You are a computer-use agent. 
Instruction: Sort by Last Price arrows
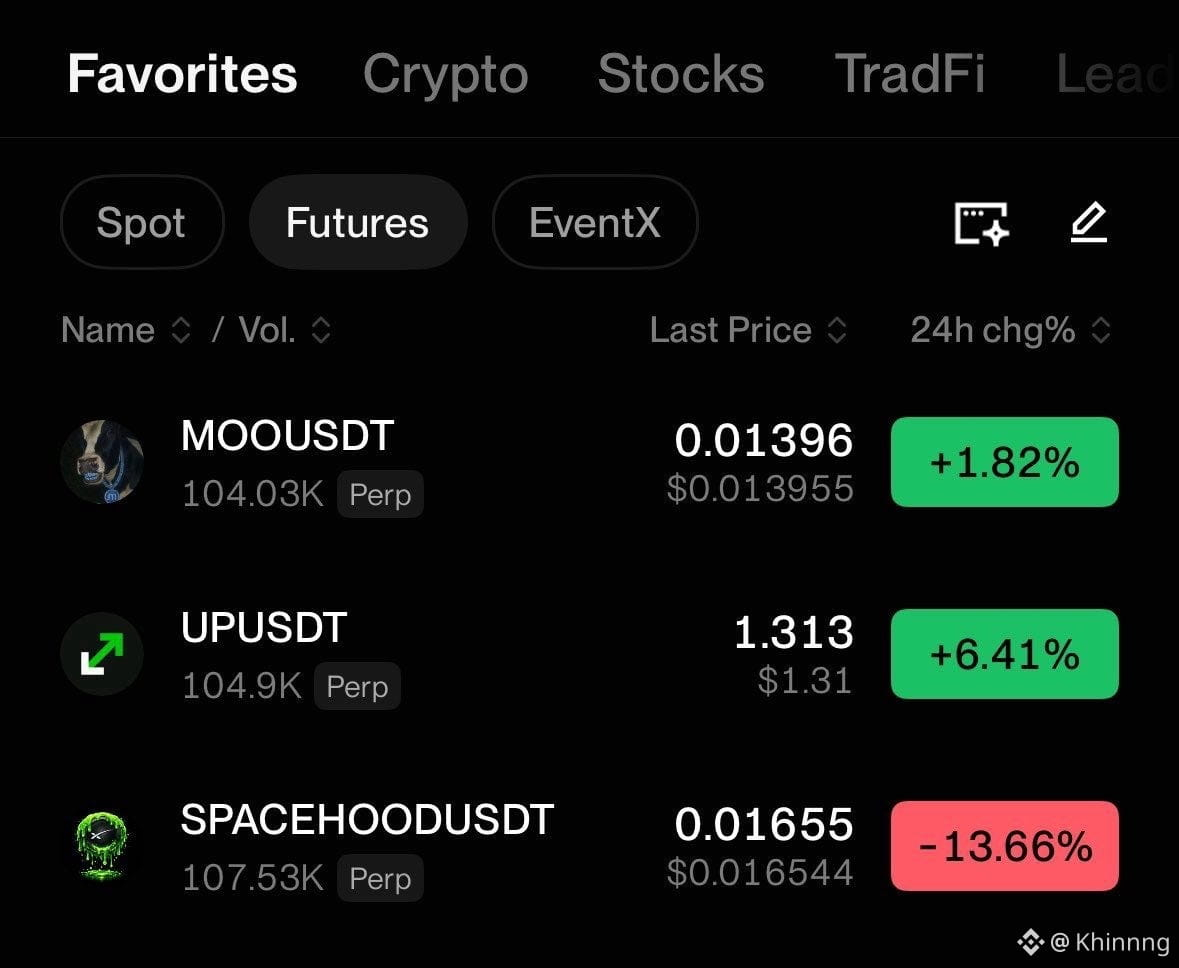click(x=837, y=330)
